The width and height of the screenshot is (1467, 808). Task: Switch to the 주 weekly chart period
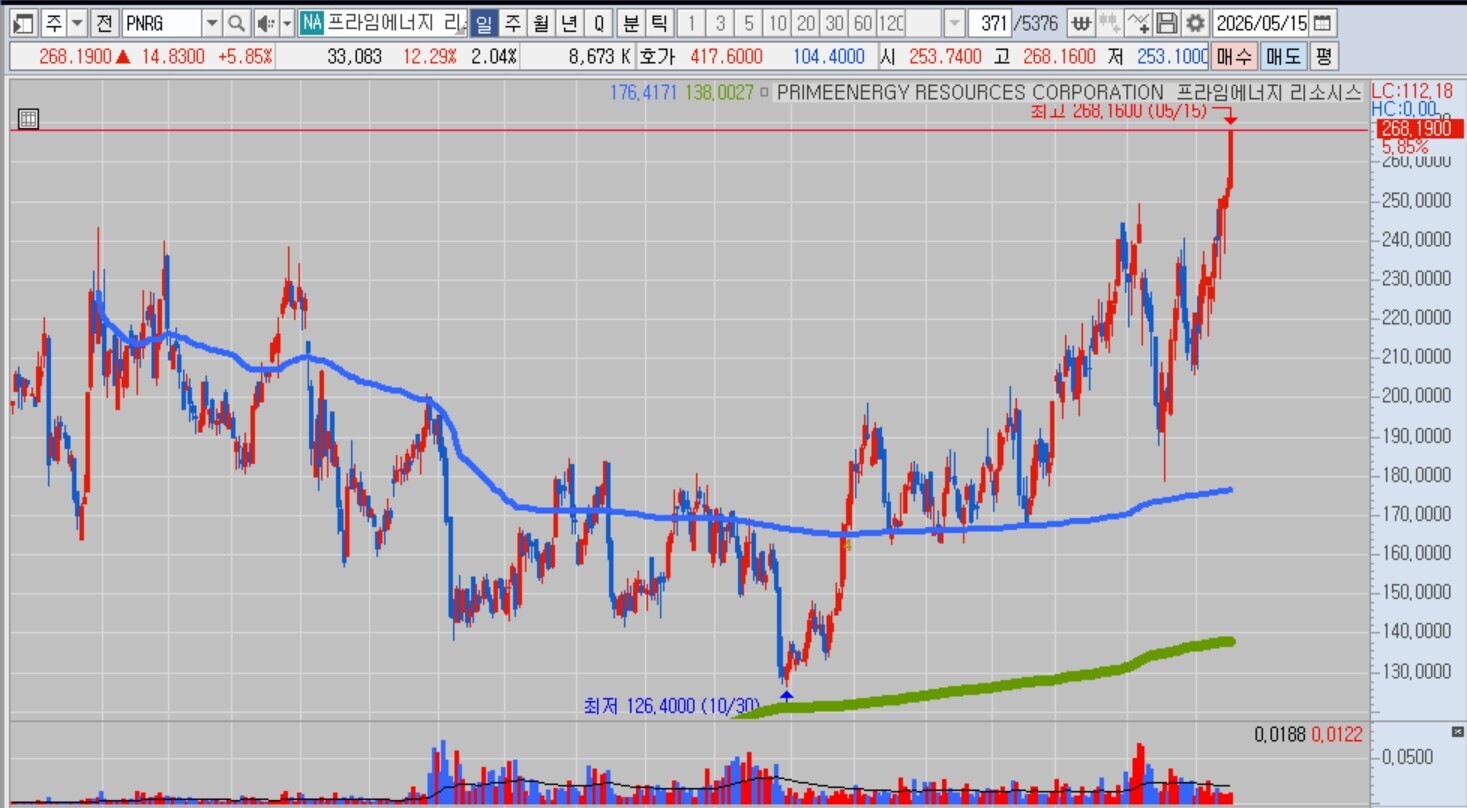[512, 22]
